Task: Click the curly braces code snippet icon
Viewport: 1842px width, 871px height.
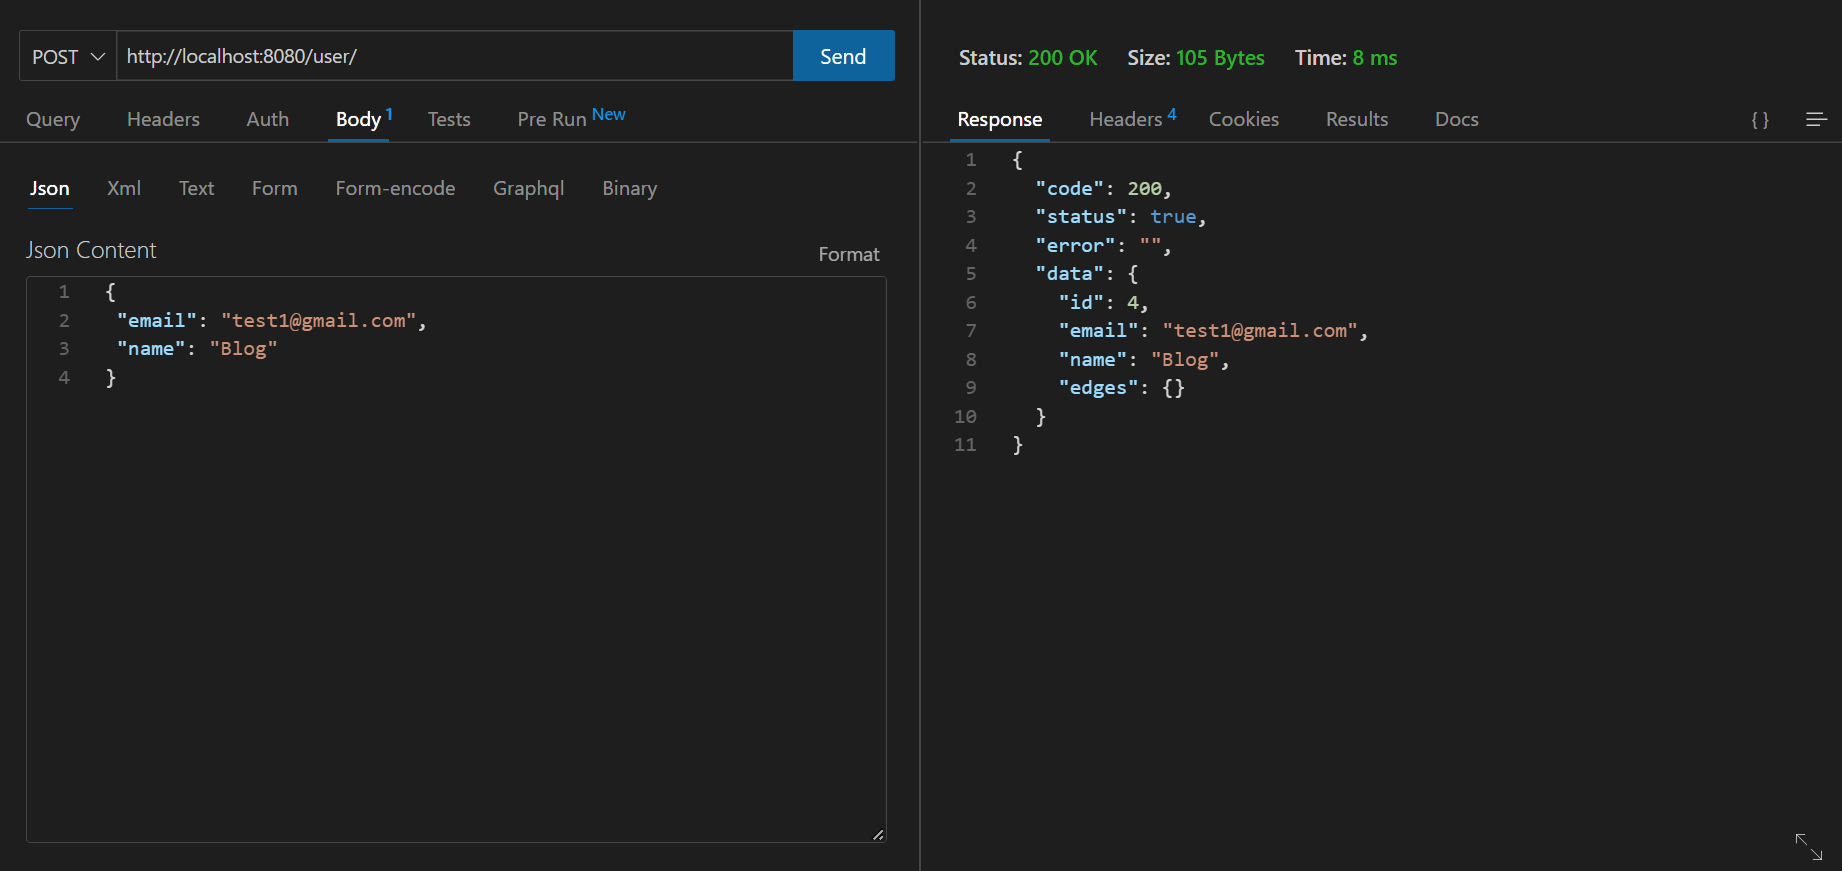Action: 1760,120
